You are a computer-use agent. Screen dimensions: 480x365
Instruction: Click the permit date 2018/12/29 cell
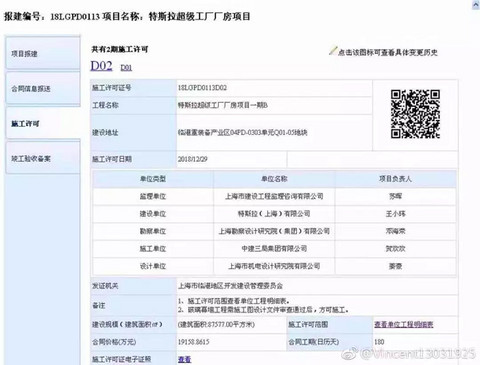click(231, 159)
